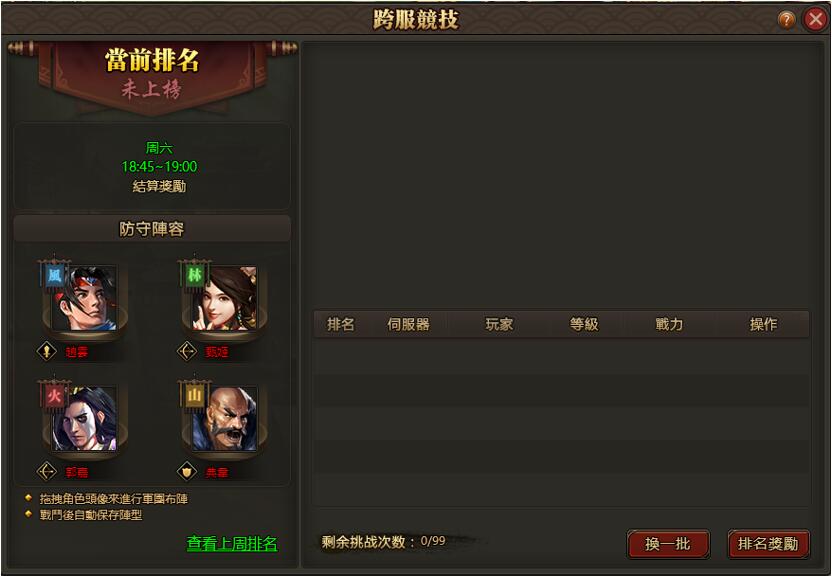
Task: Click sword class icon beside 趙雲
Action: point(47,351)
